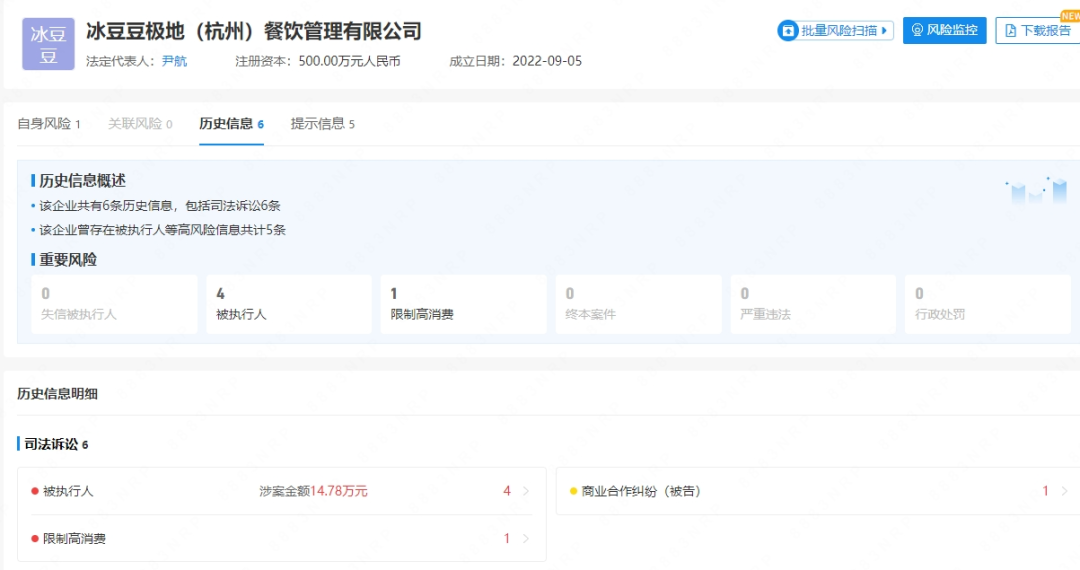This screenshot has height=570, width=1080.
Task: Click the 重要风险 heading
Action: (x=68, y=260)
